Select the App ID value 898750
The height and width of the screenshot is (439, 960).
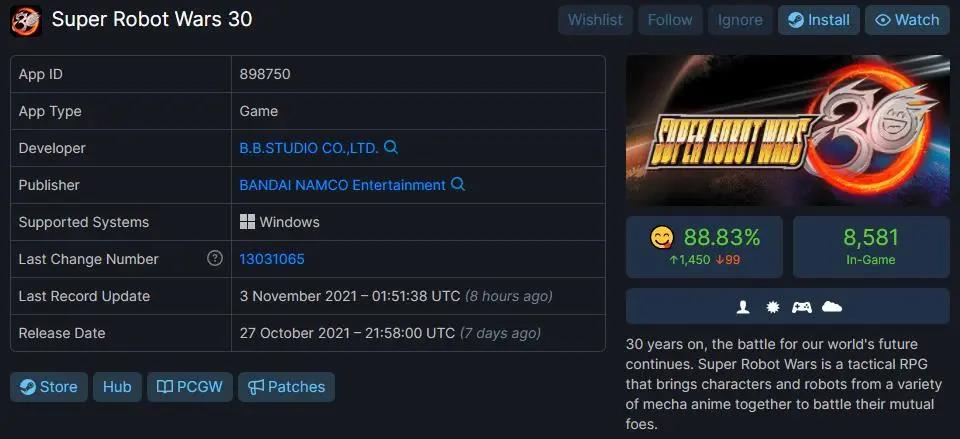265,74
